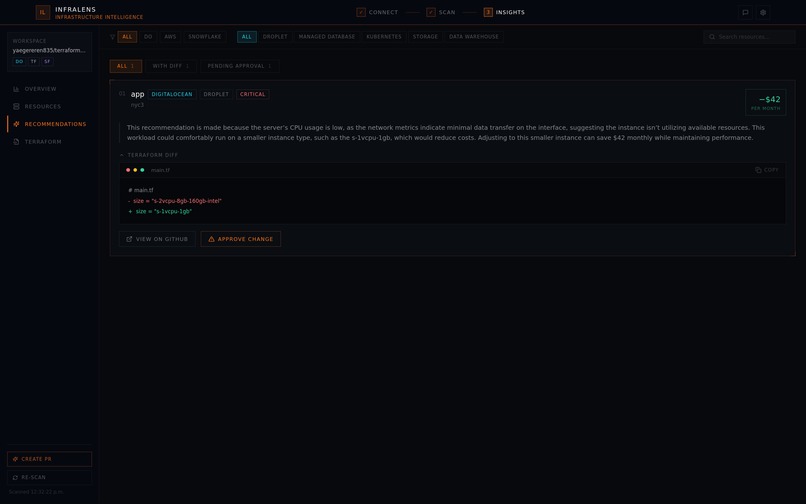Filter providers by AWS
The width and height of the screenshot is (806, 504).
tap(170, 37)
